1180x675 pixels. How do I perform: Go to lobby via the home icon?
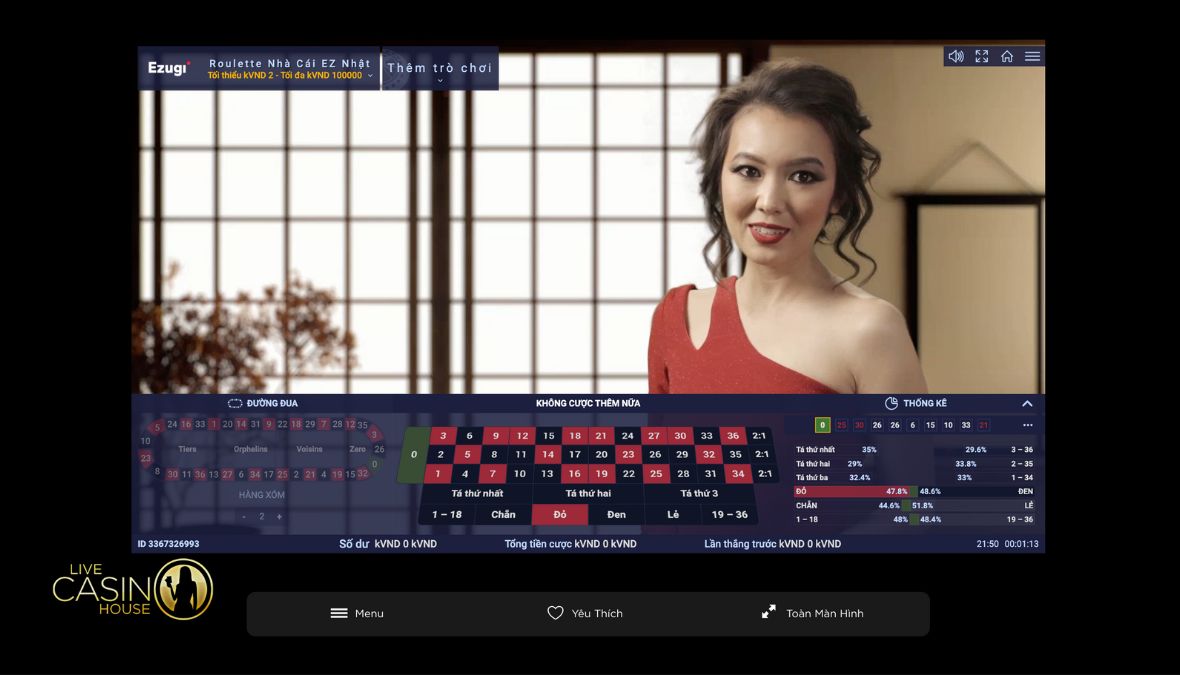1007,57
